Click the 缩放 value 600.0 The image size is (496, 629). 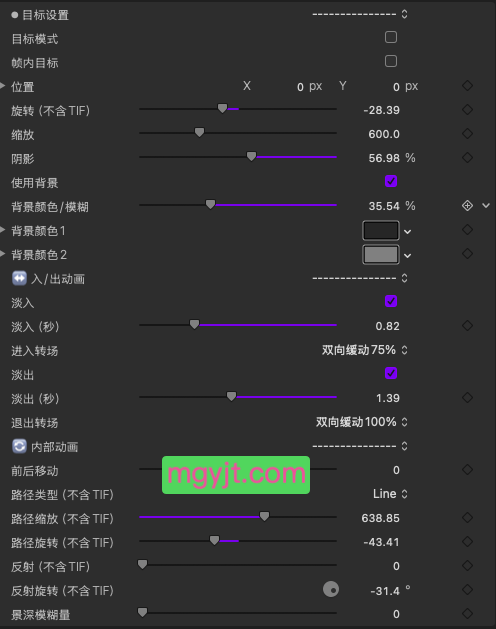tap(384, 134)
